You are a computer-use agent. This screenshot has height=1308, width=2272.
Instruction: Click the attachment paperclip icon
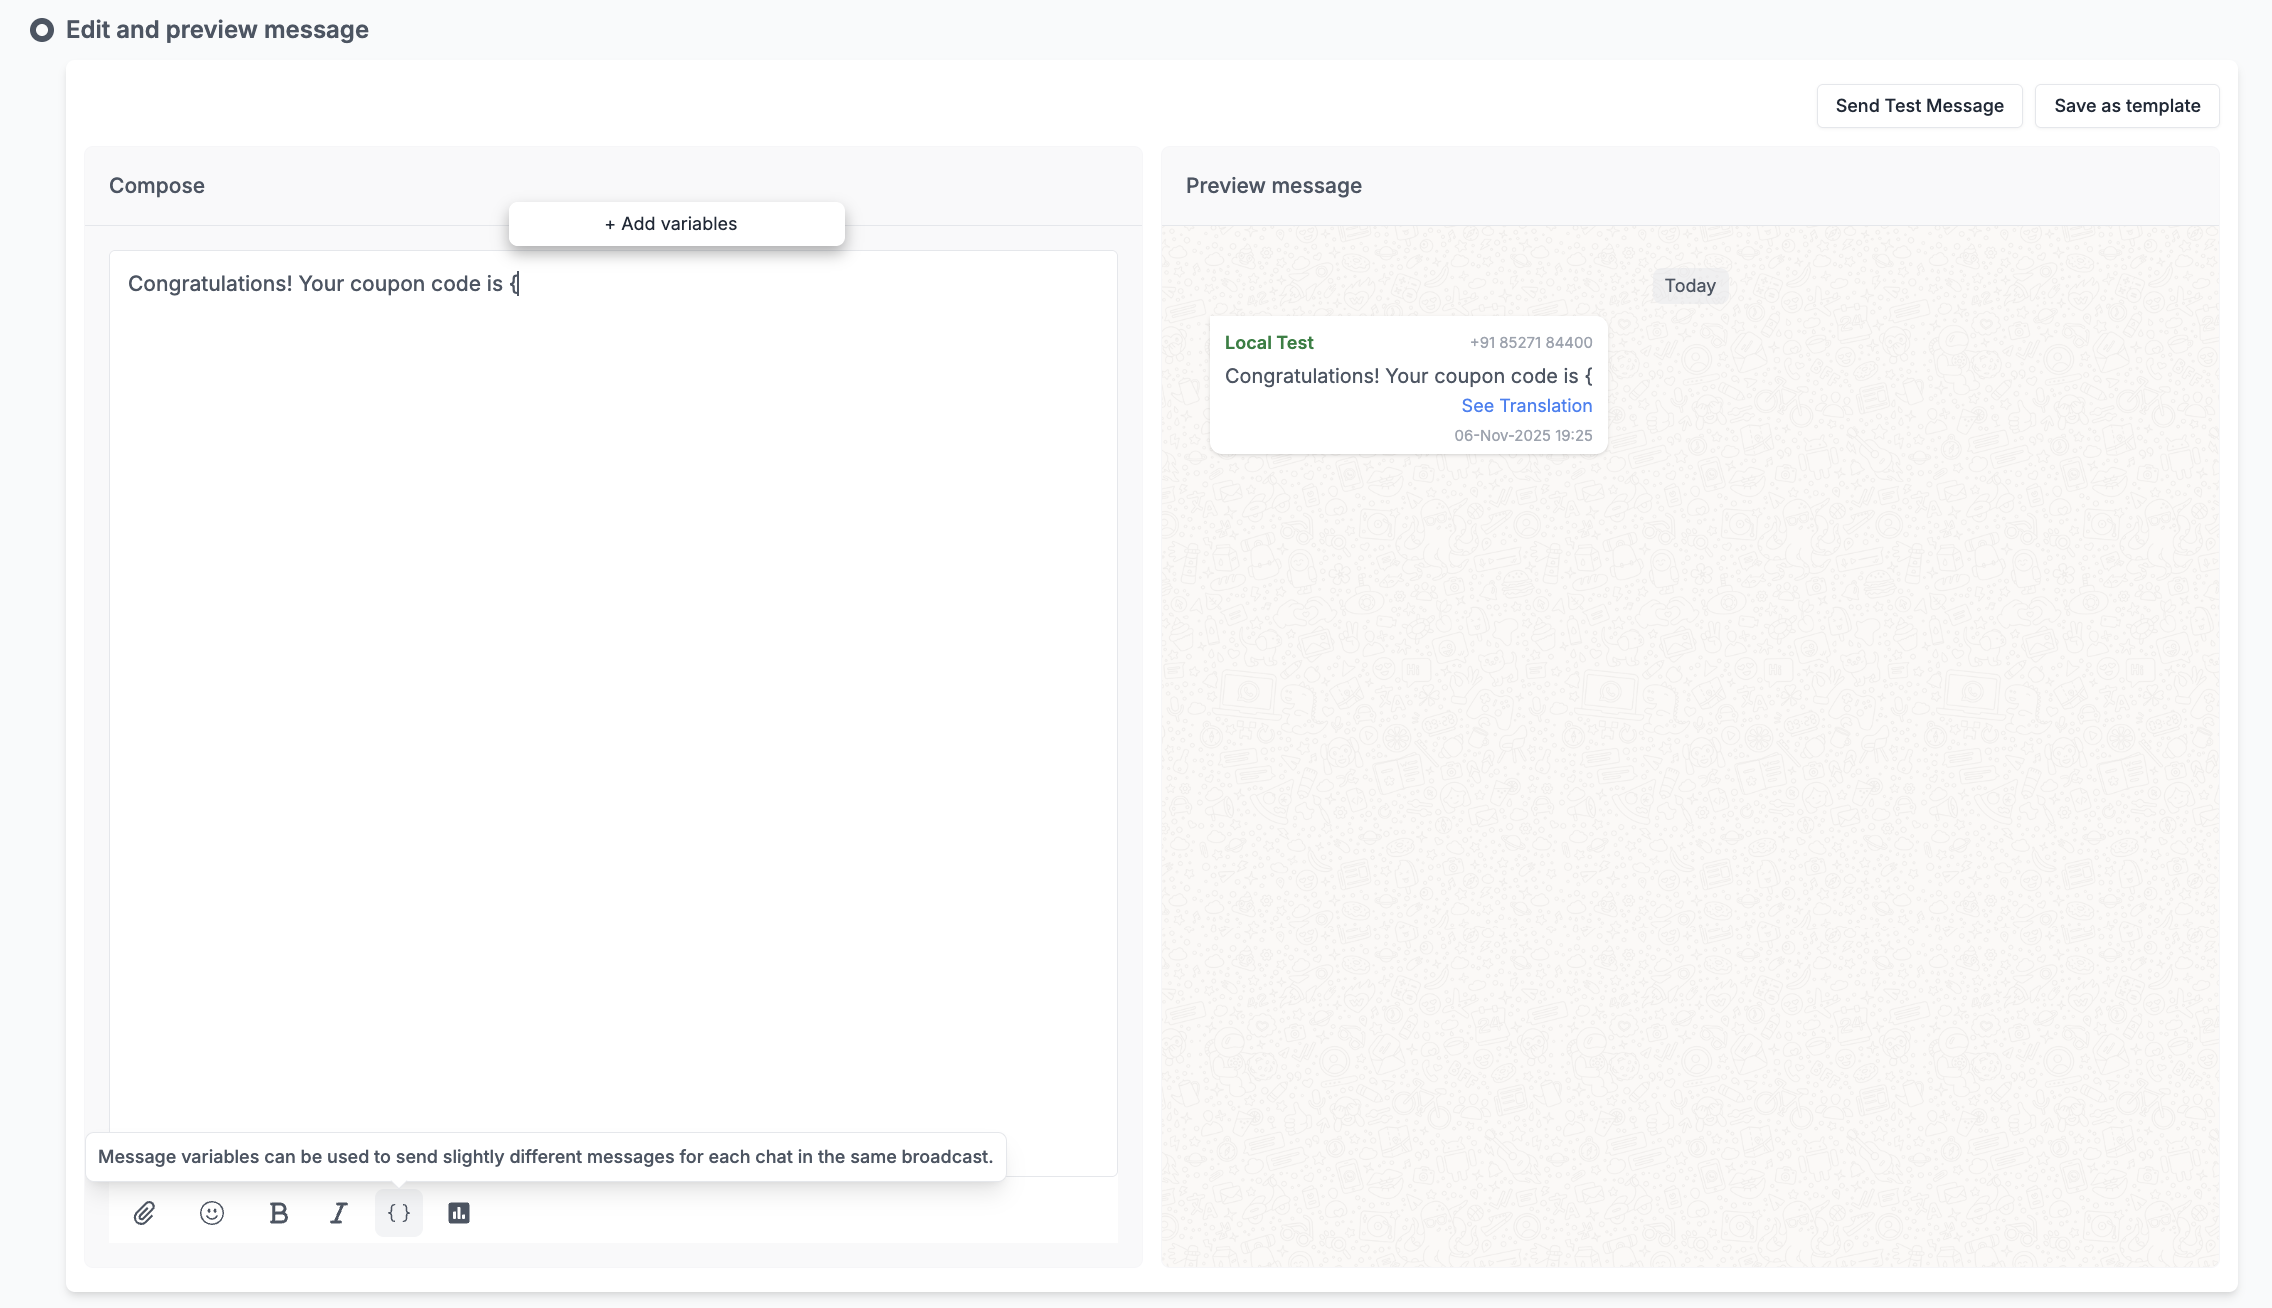(x=144, y=1213)
